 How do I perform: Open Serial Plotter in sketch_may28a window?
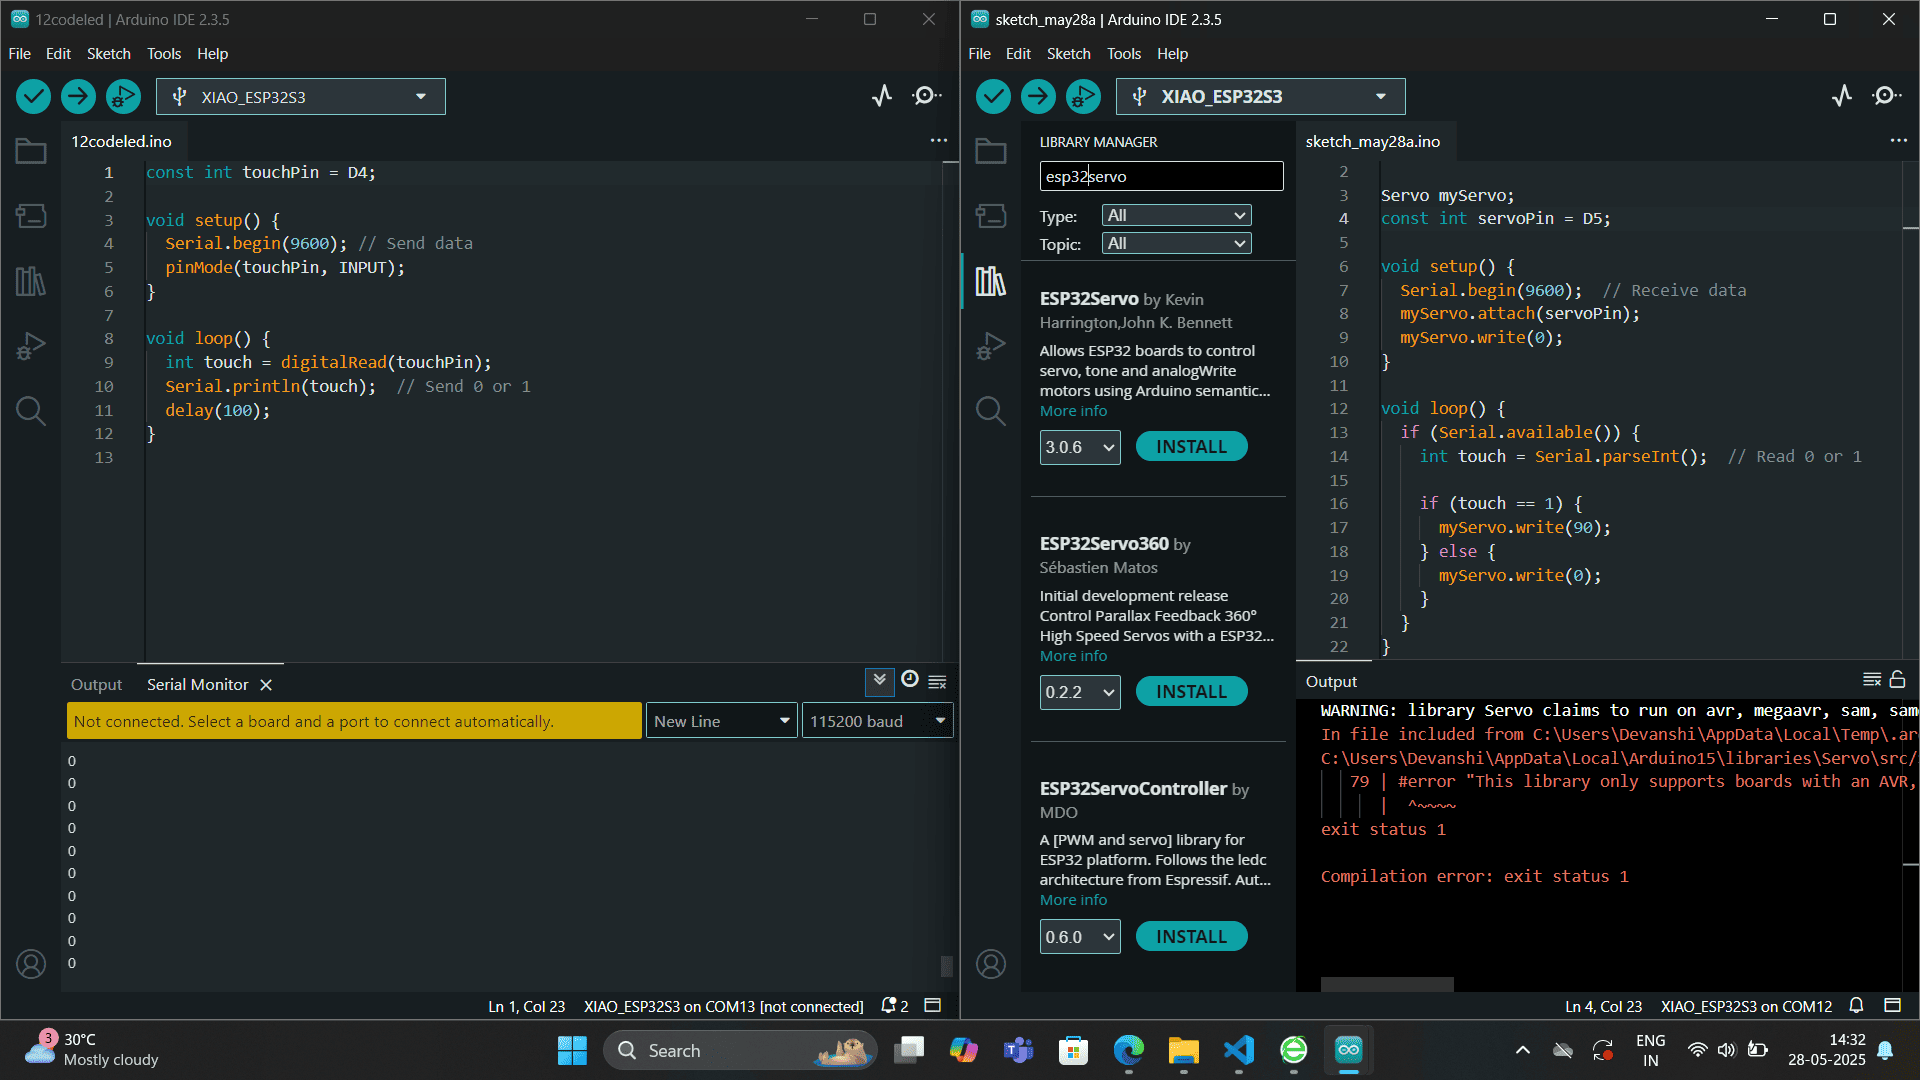(1841, 96)
